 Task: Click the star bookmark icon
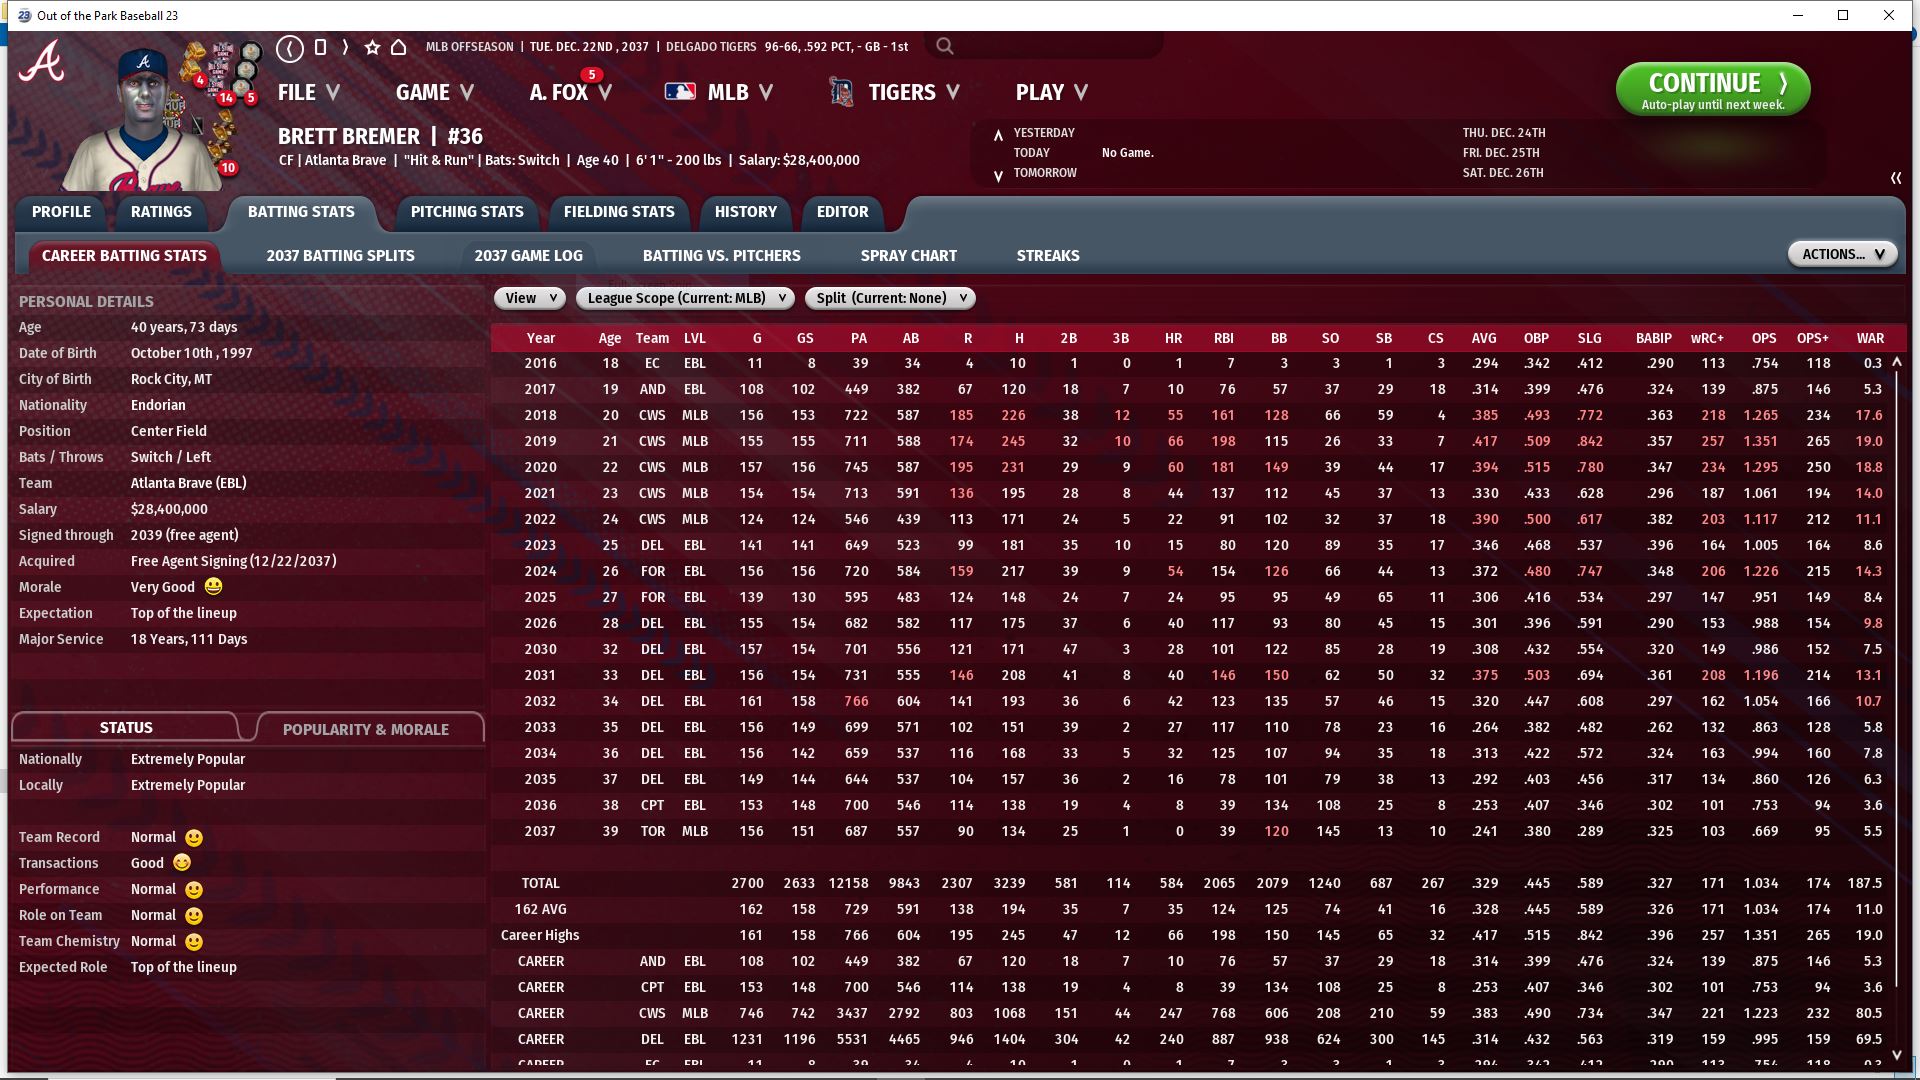pyautogui.click(x=372, y=47)
